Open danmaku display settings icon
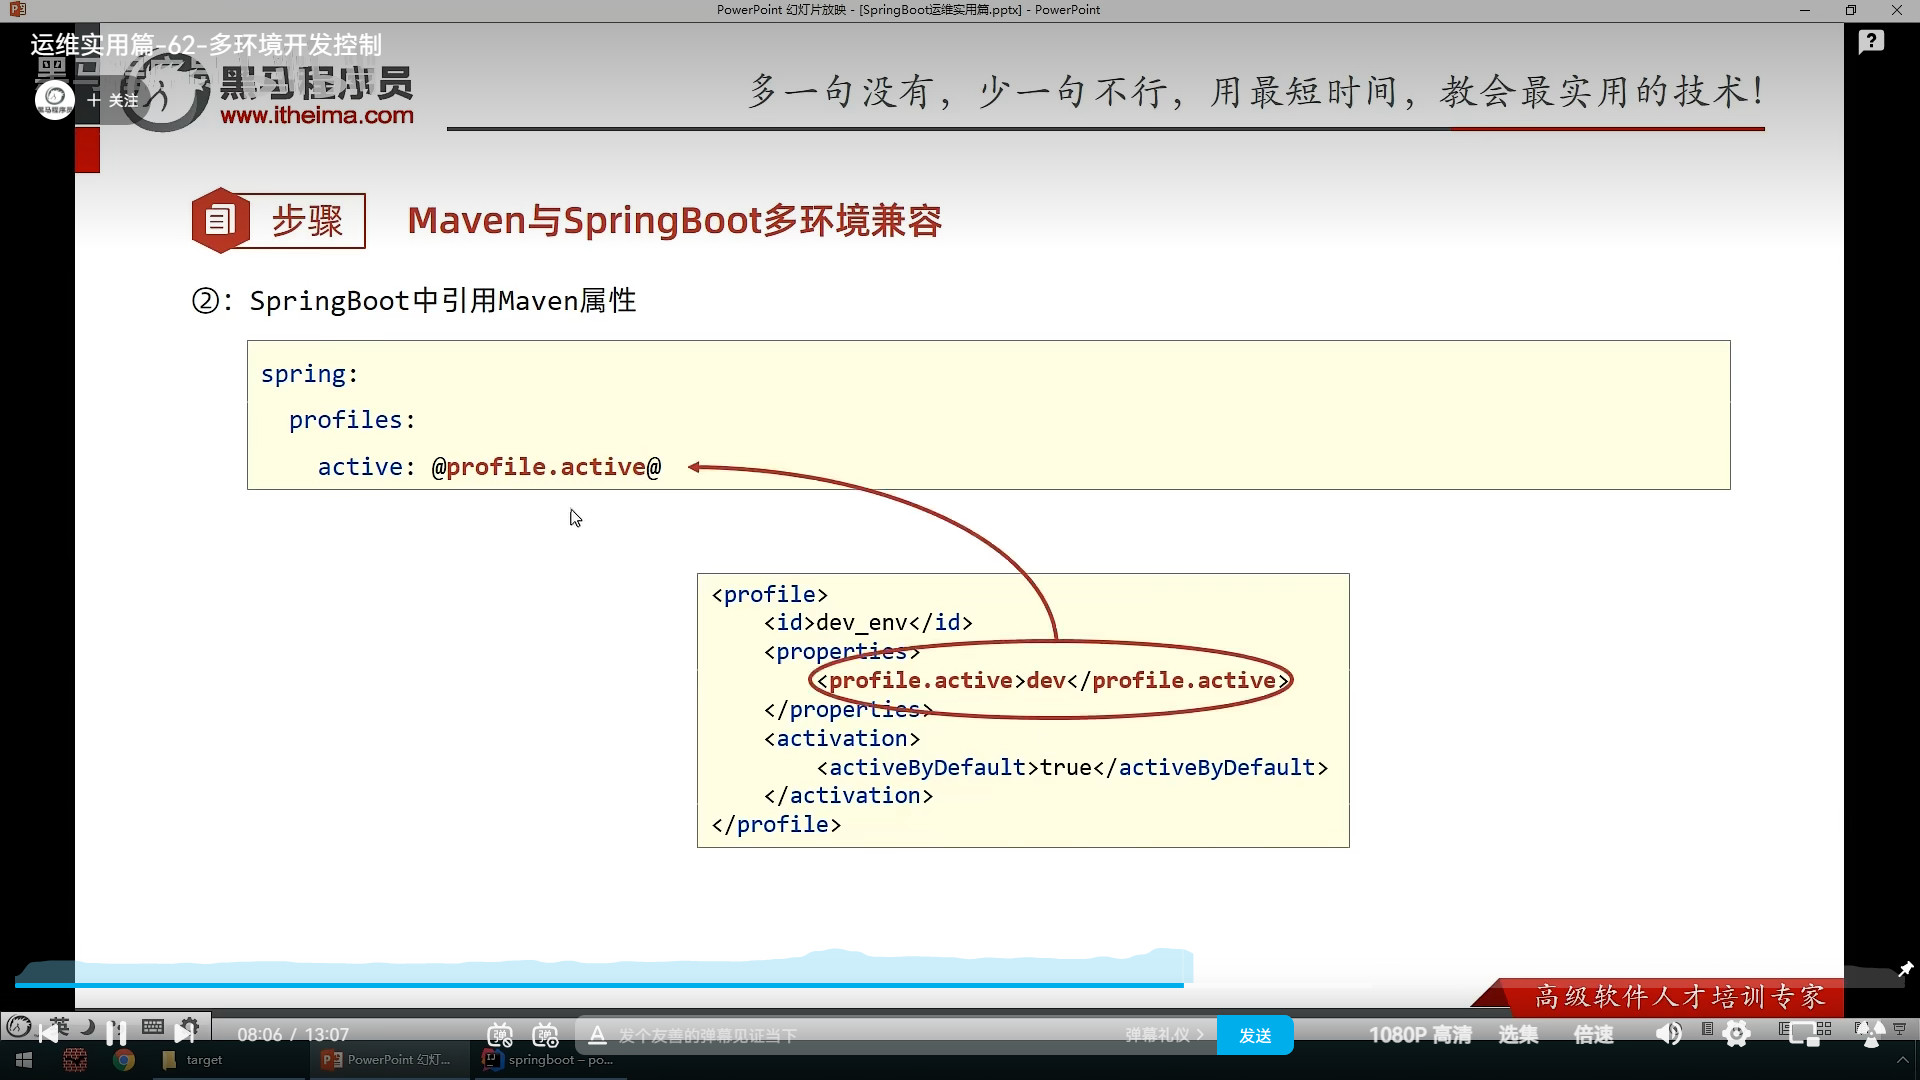 point(545,1035)
